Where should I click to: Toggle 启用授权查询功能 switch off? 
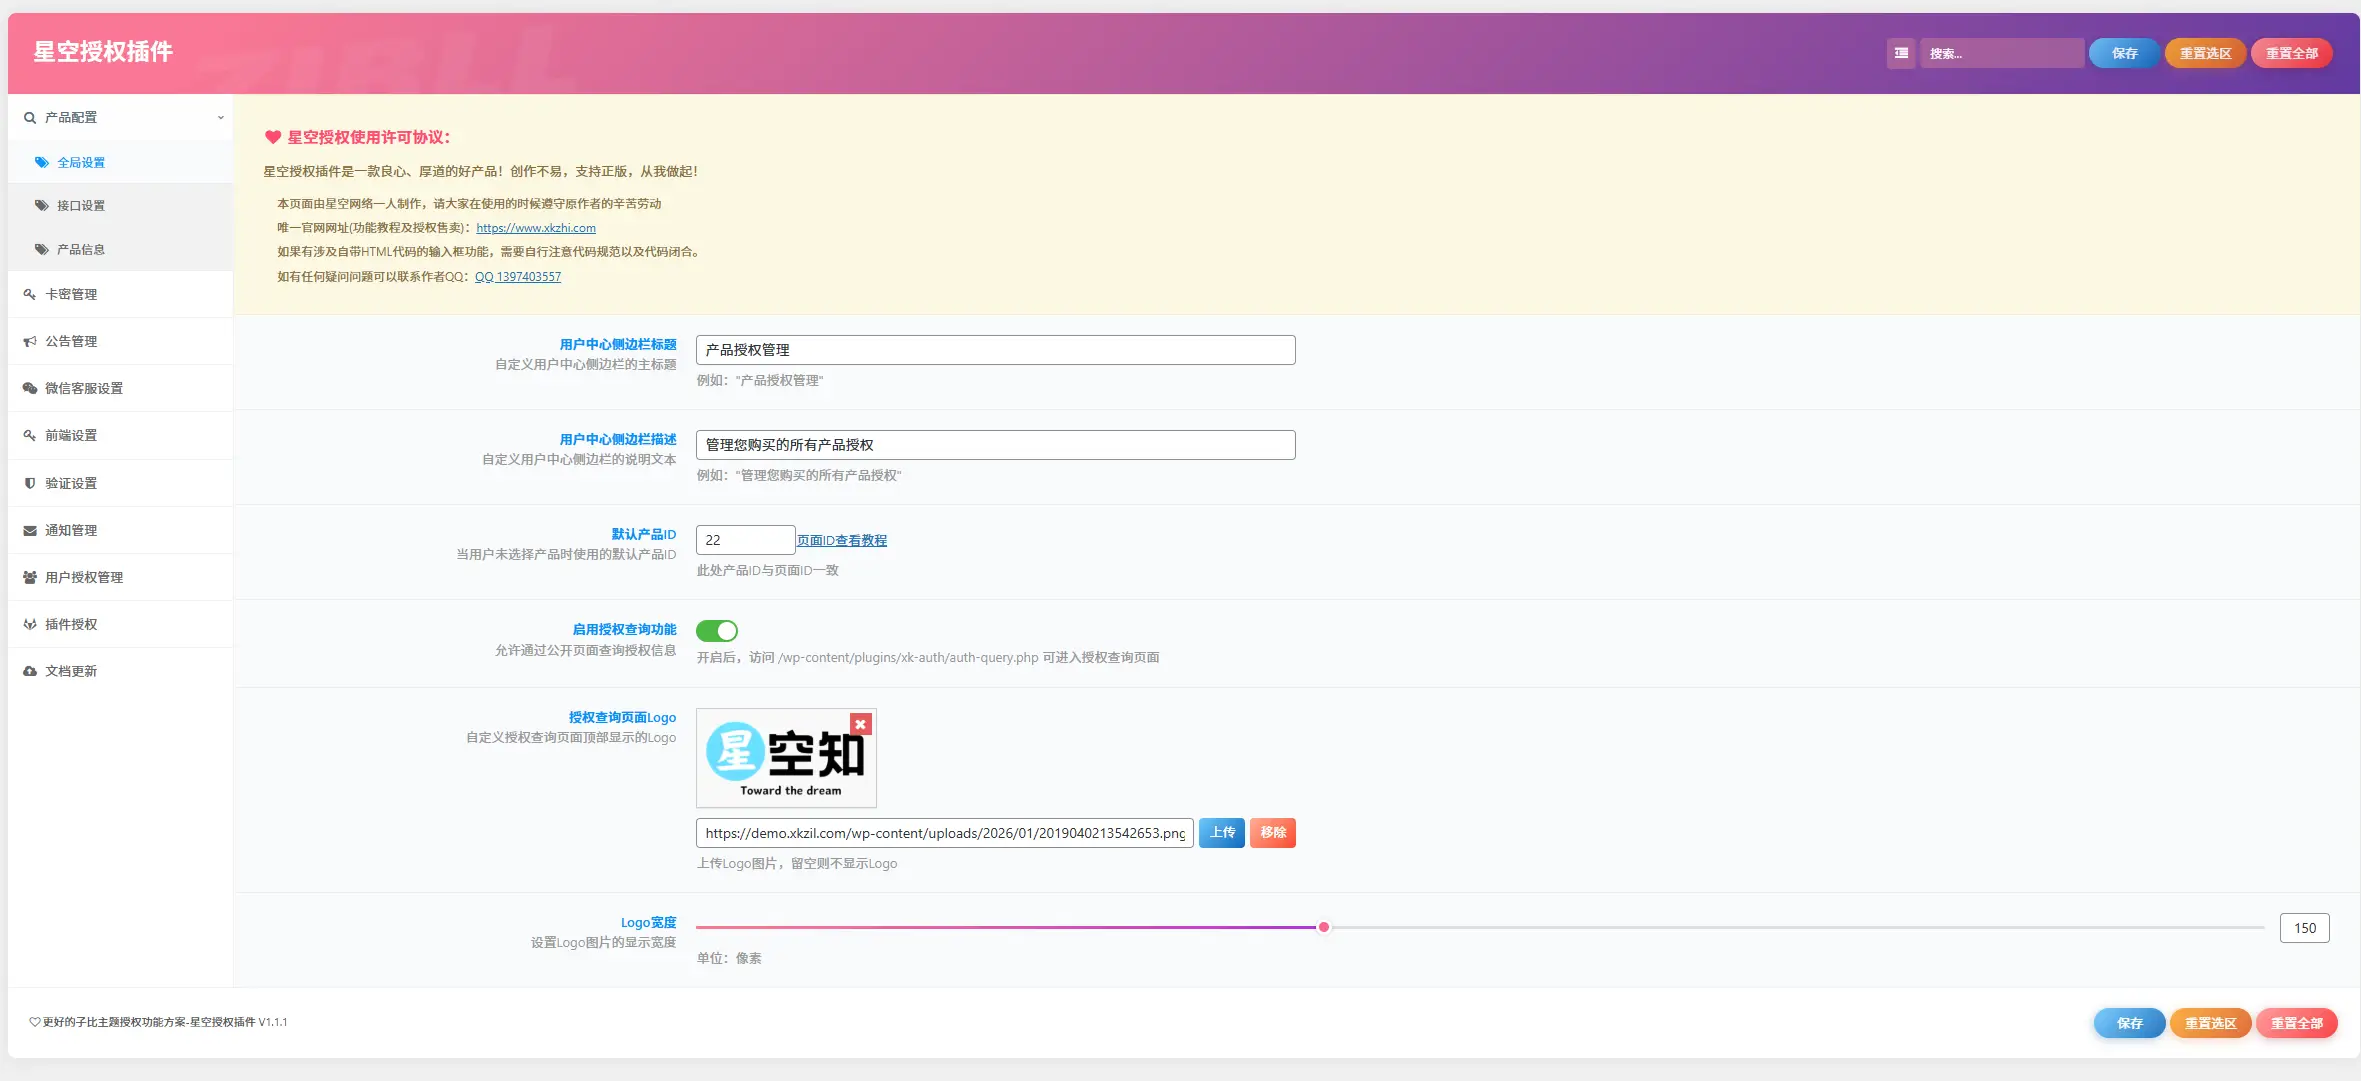coord(717,631)
